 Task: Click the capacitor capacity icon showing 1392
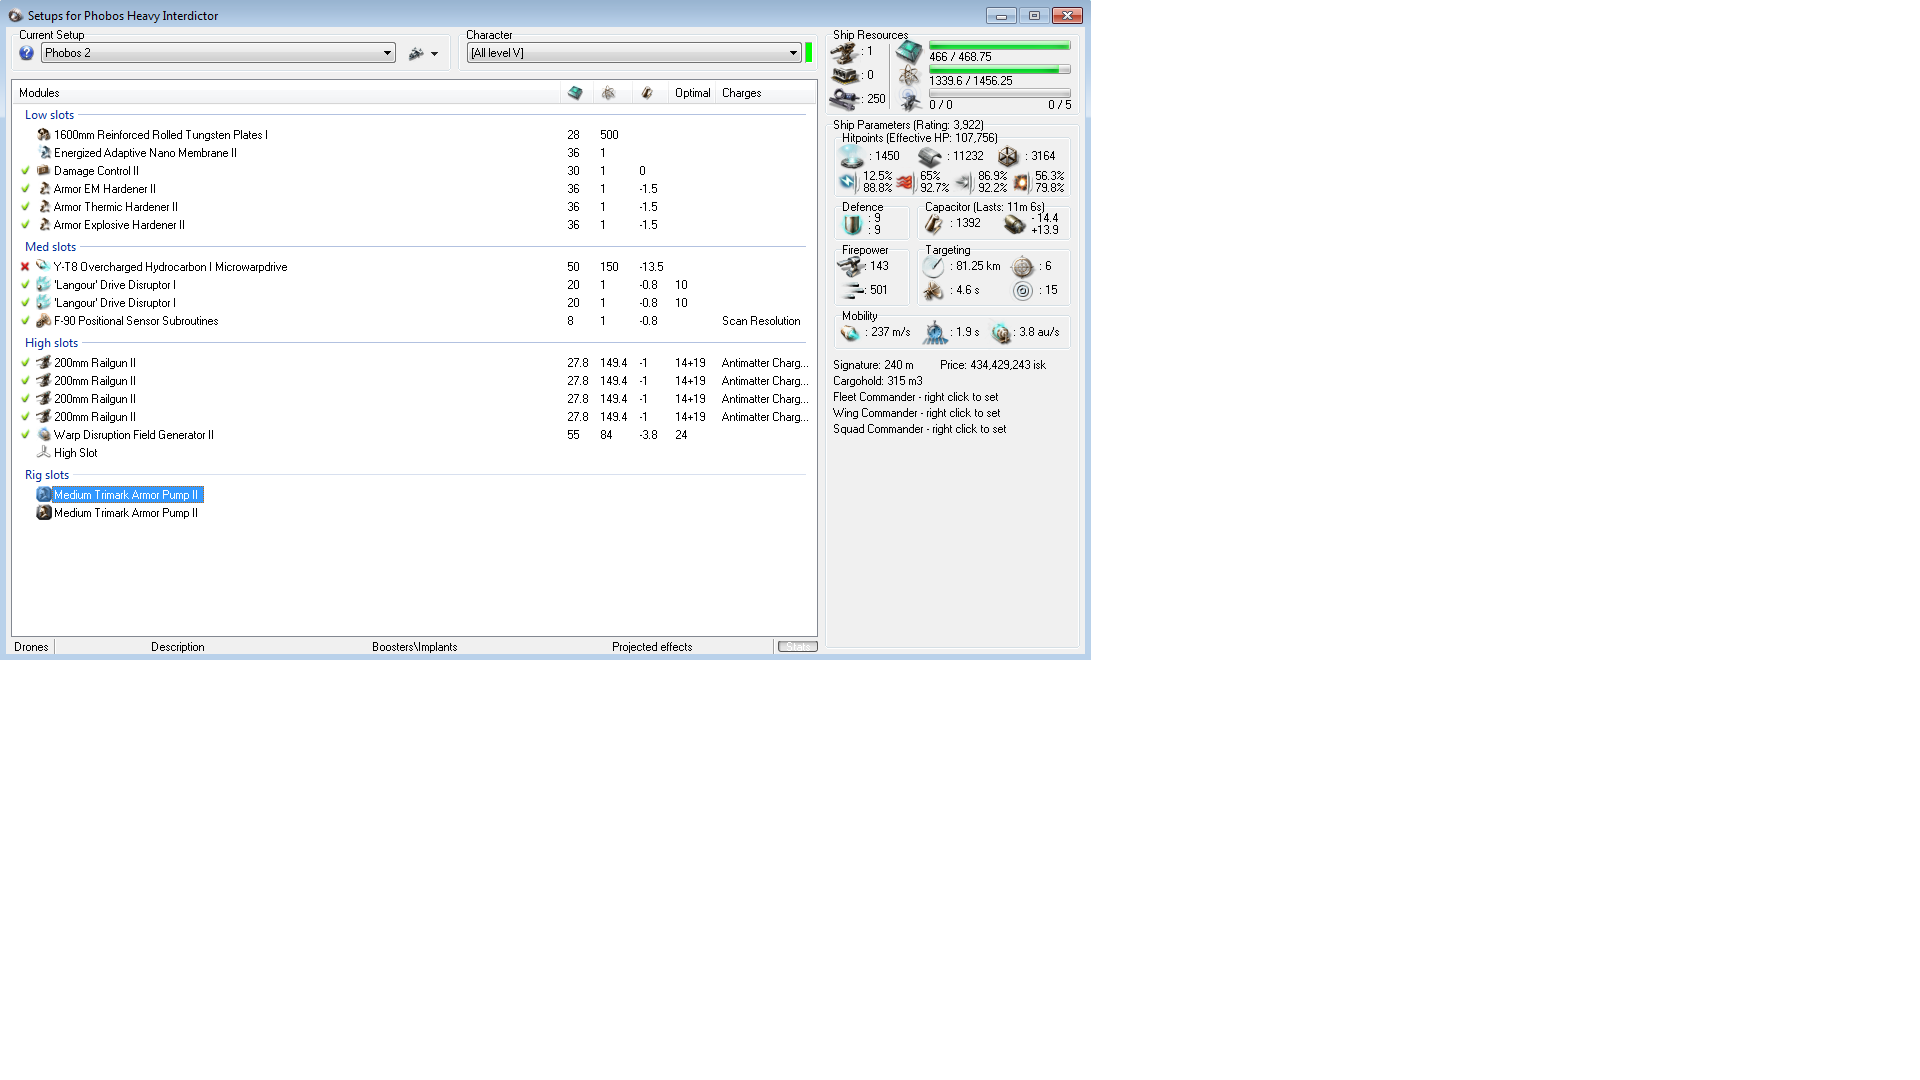pyautogui.click(x=934, y=224)
